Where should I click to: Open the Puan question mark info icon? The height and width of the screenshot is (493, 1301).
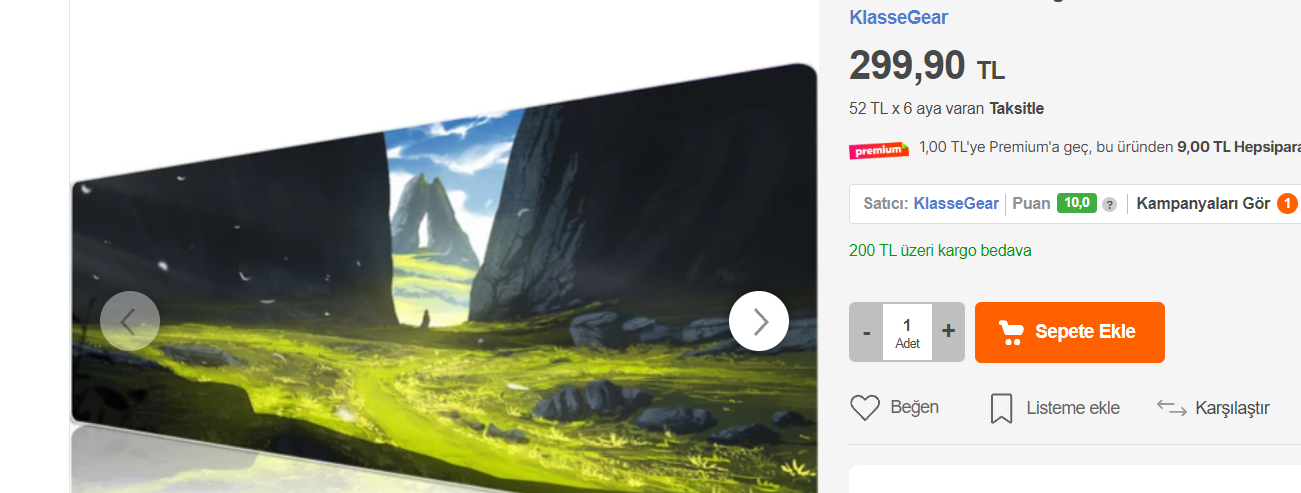[x=1109, y=204]
